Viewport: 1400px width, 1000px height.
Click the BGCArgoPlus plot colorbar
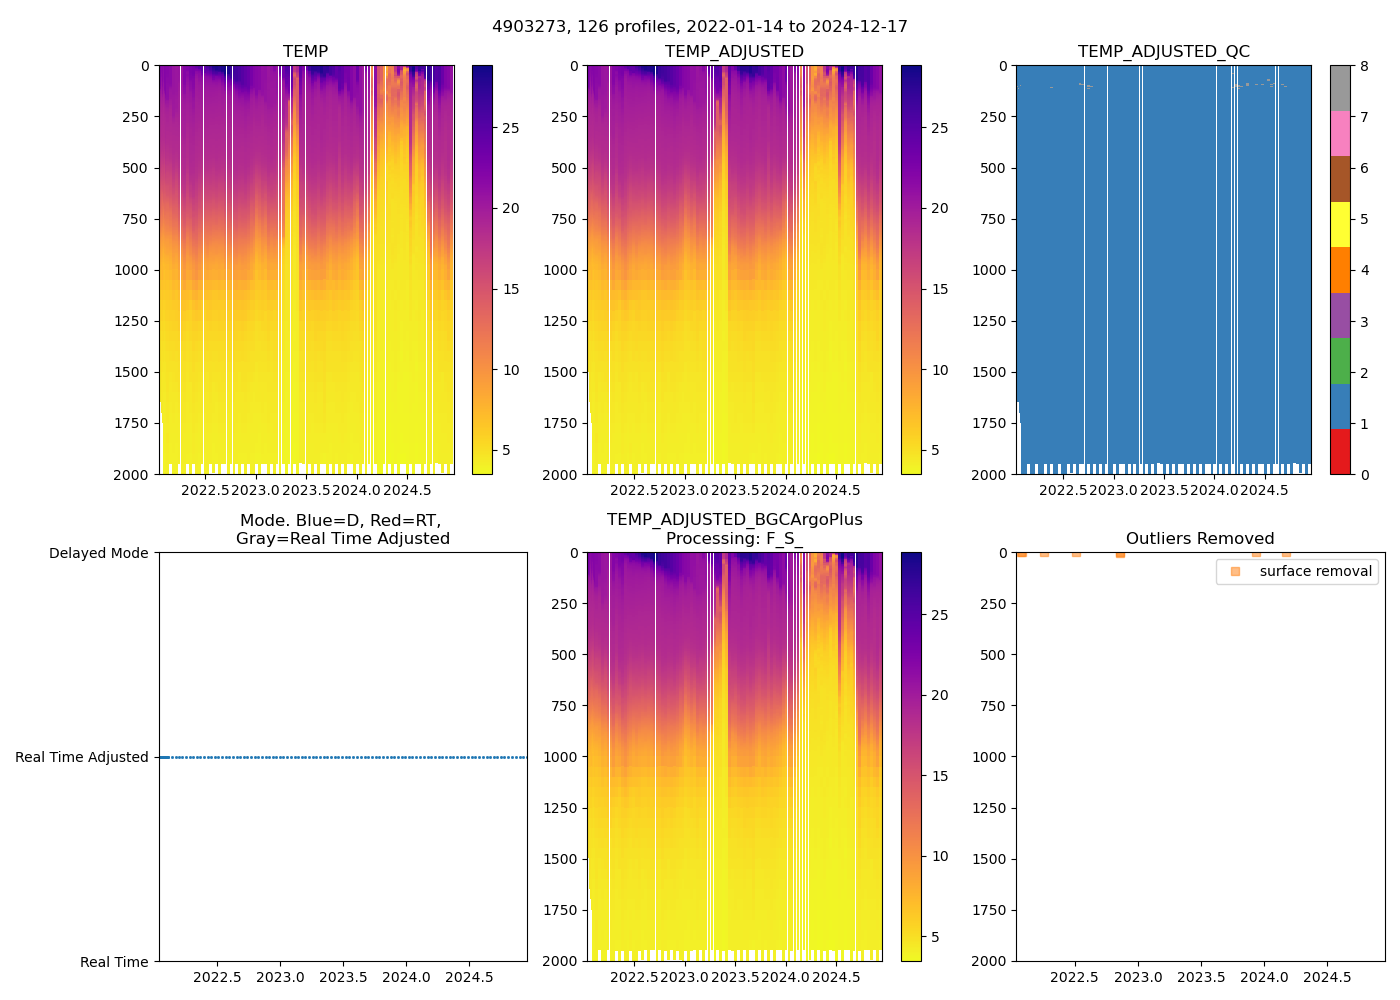pos(911,757)
